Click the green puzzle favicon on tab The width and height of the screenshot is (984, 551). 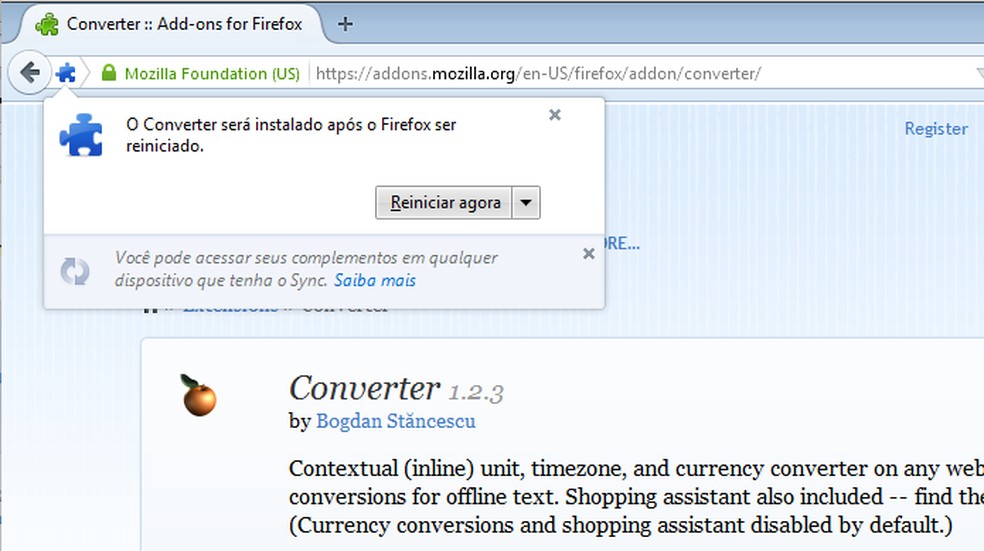click(47, 24)
